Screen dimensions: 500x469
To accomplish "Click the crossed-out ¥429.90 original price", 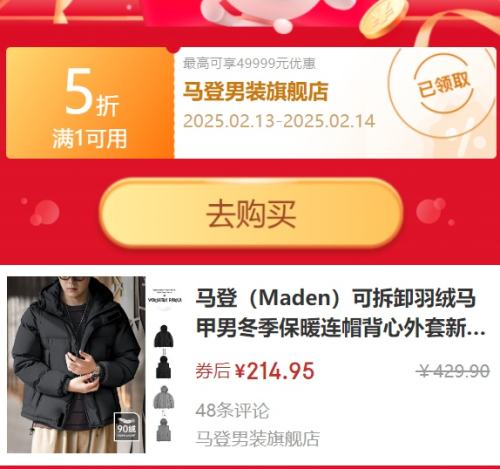I will pyautogui.click(x=454, y=371).
